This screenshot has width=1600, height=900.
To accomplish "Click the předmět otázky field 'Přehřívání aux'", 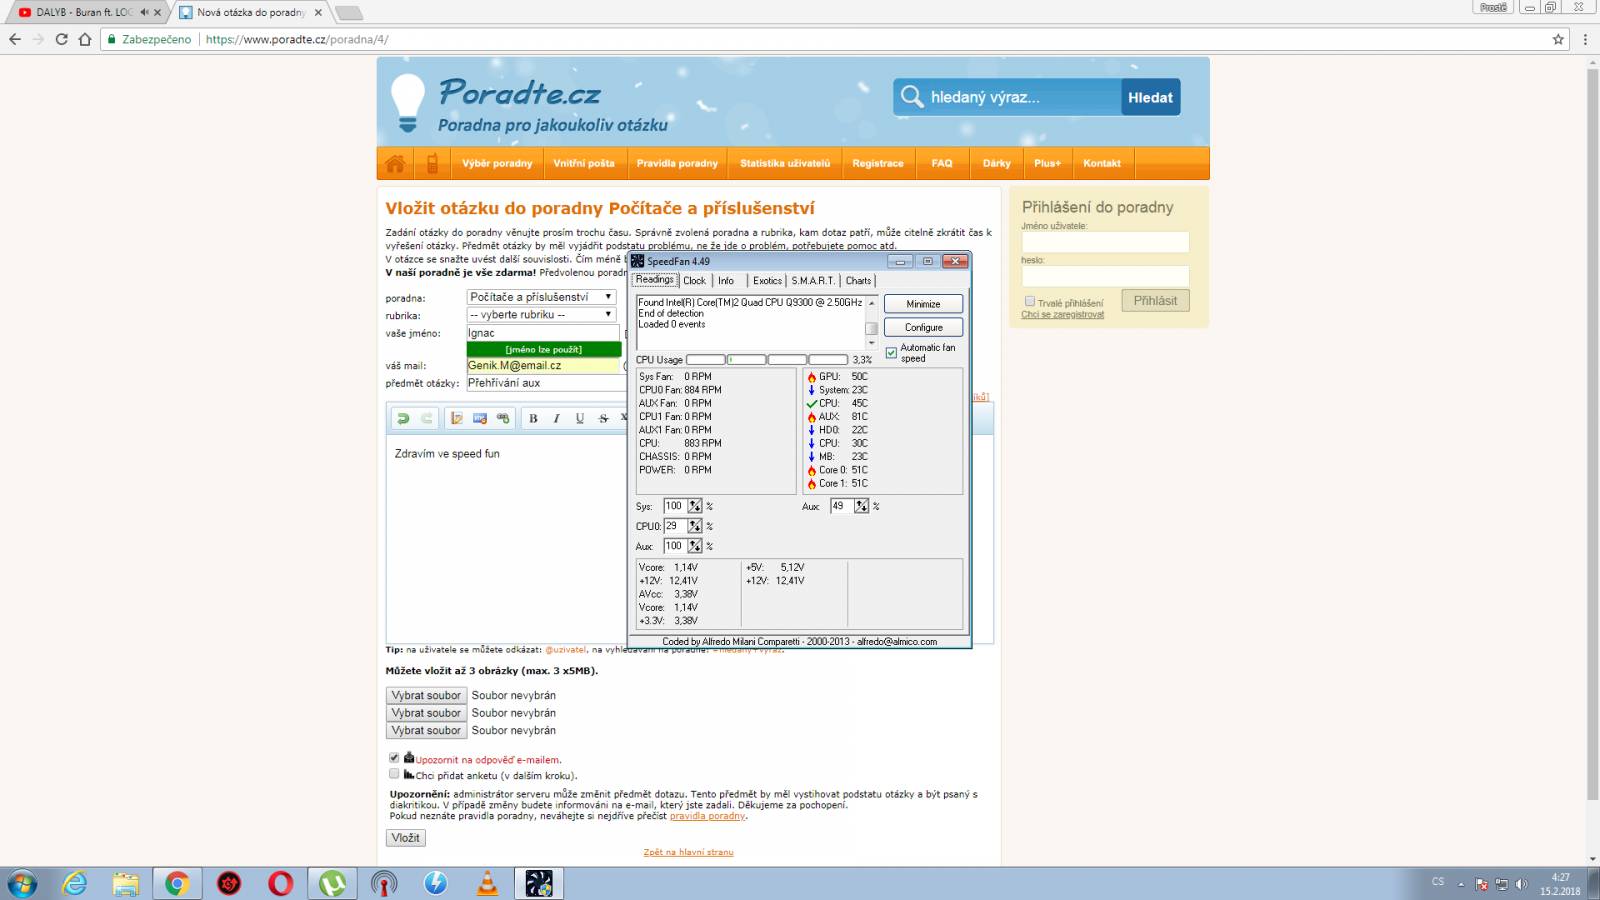I will (545, 383).
